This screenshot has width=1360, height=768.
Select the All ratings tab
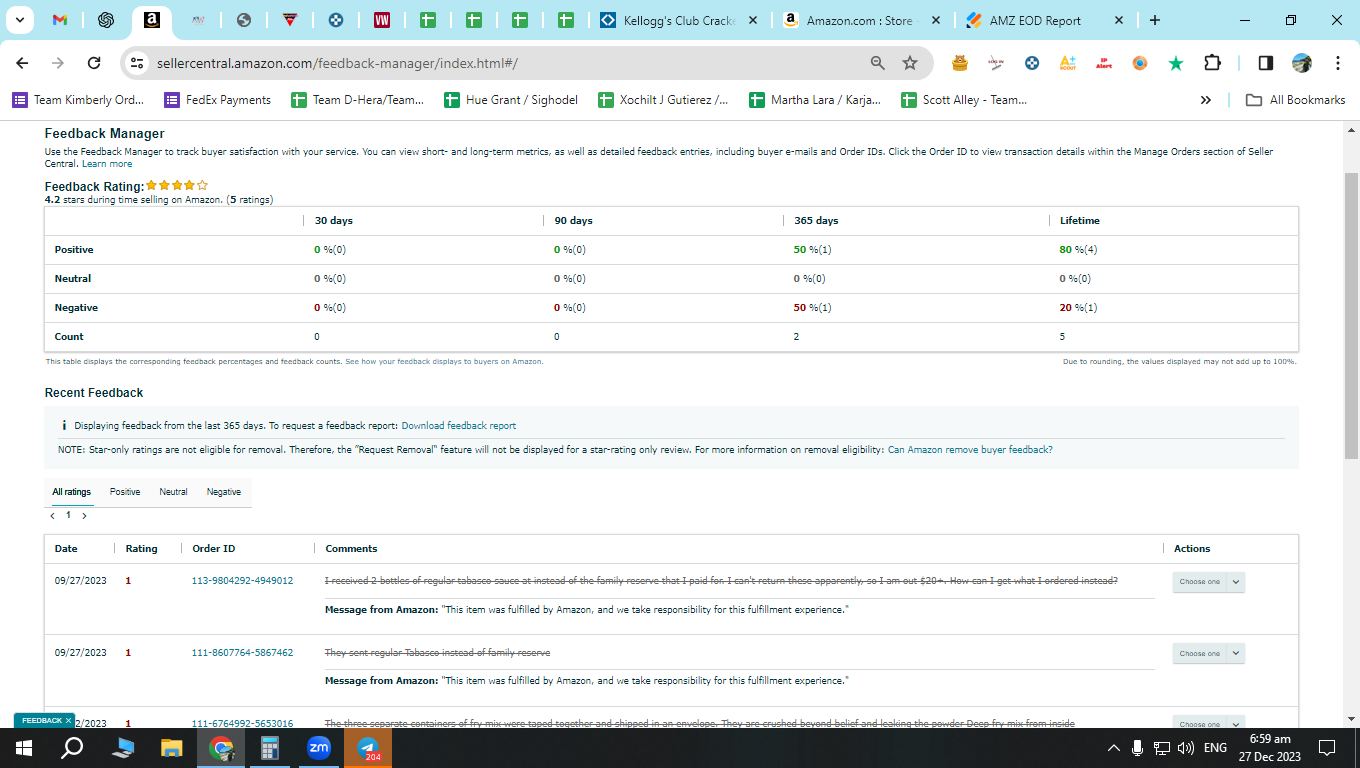tap(72, 492)
